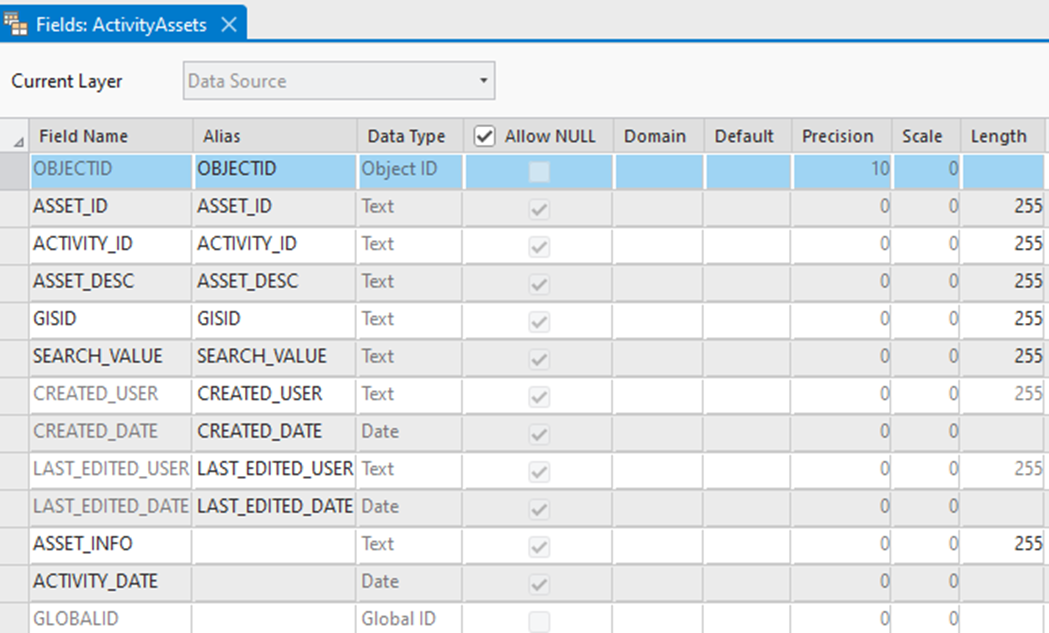Select the Fields: ActivityAssets tab
Screen dimensions: 1049x633
pos(123,24)
